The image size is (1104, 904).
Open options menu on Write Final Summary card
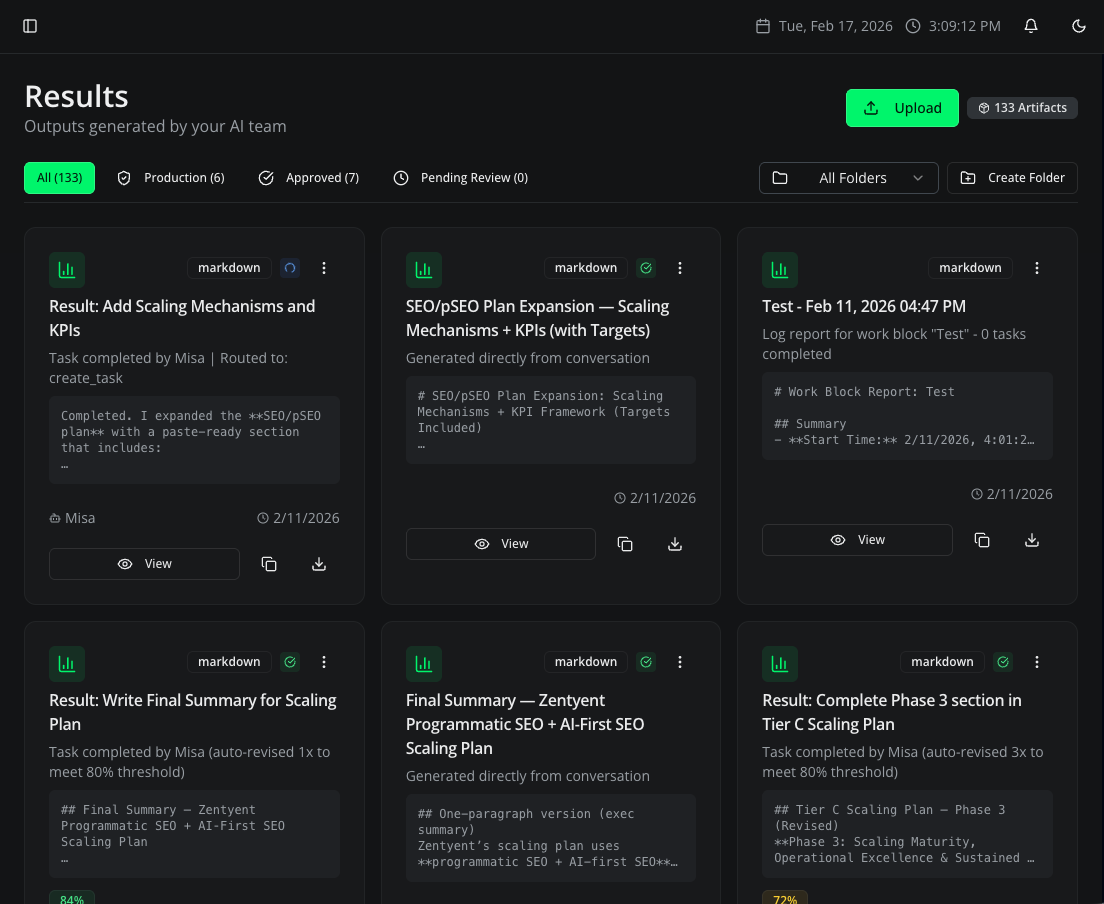(324, 662)
